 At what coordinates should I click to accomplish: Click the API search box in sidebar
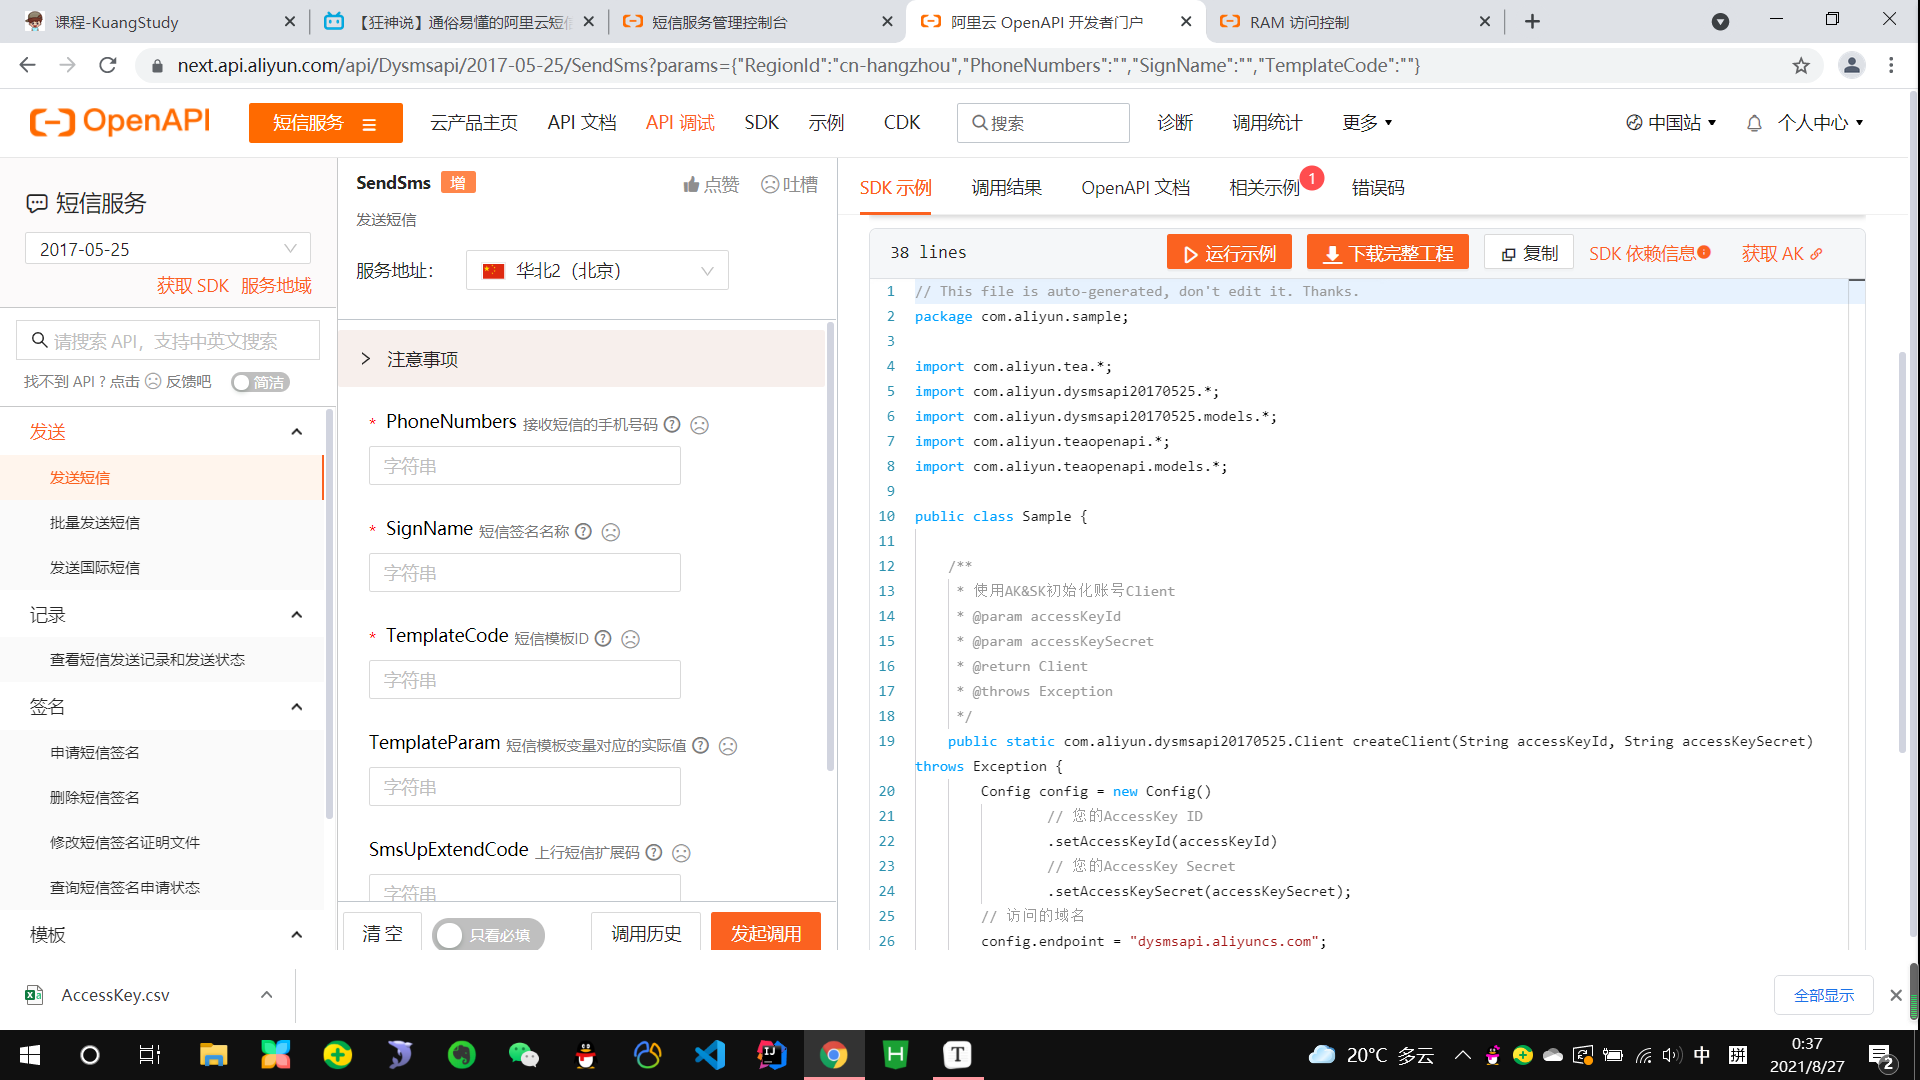pos(168,341)
